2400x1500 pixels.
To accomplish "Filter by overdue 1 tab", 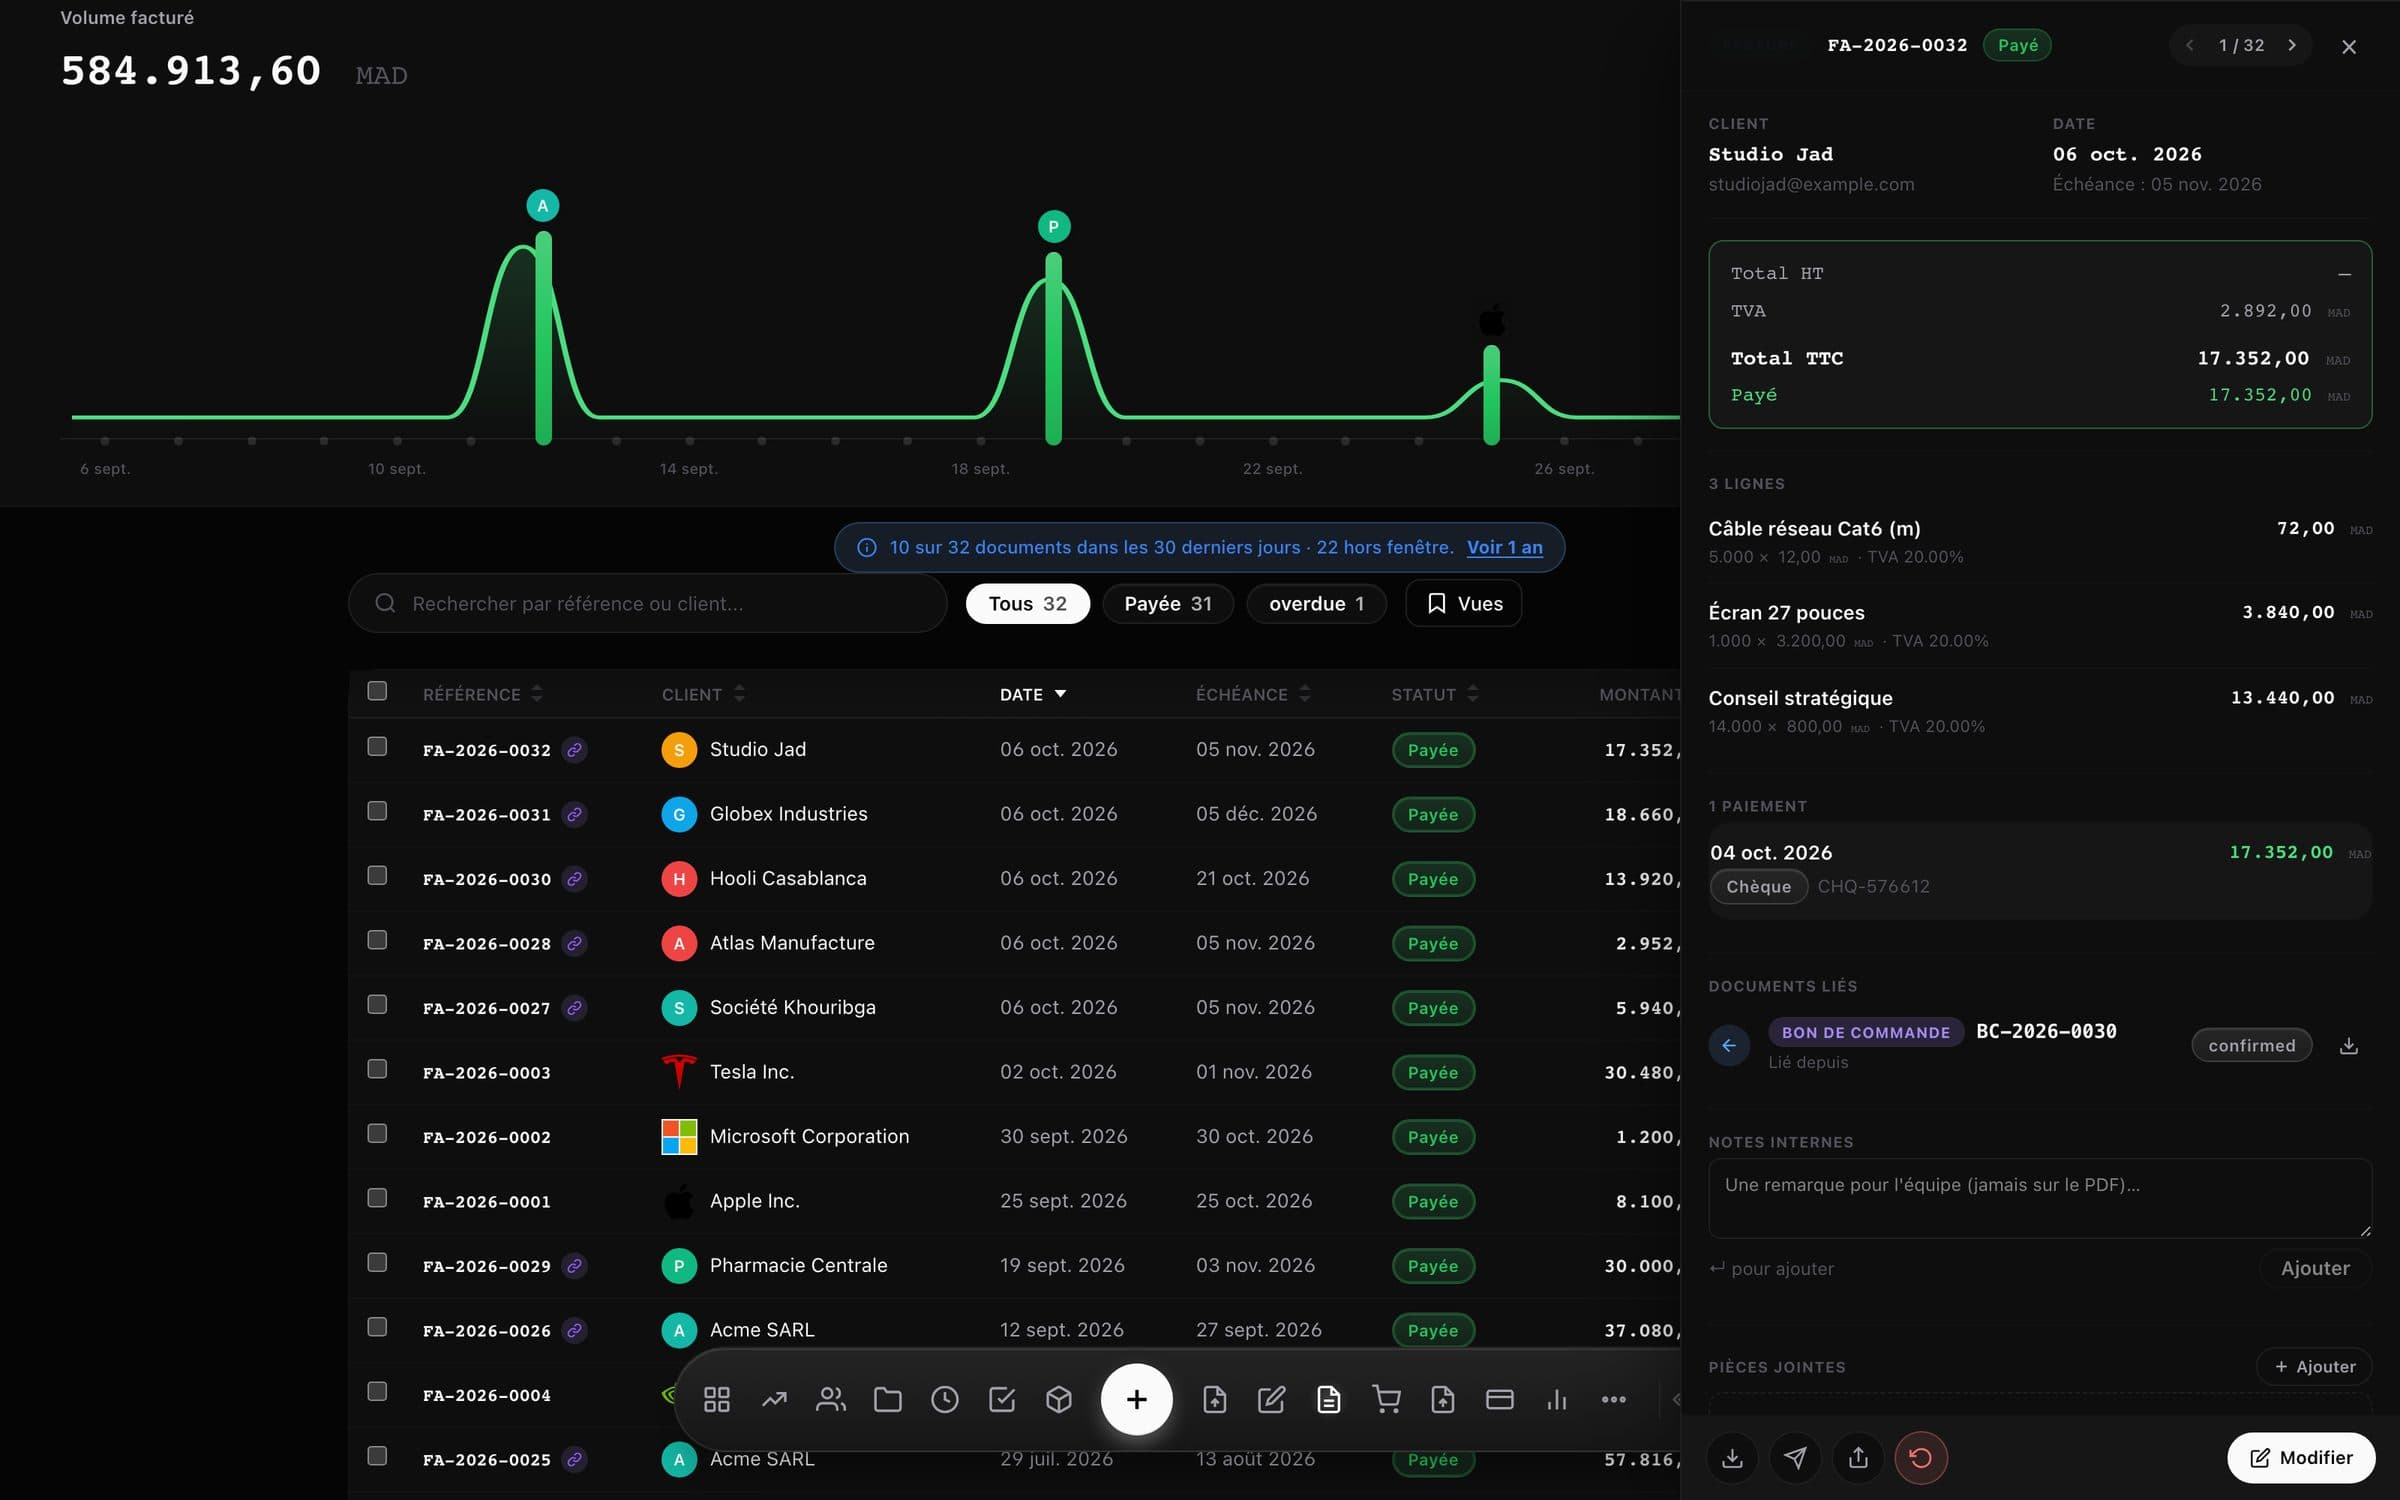I will pyautogui.click(x=1316, y=603).
